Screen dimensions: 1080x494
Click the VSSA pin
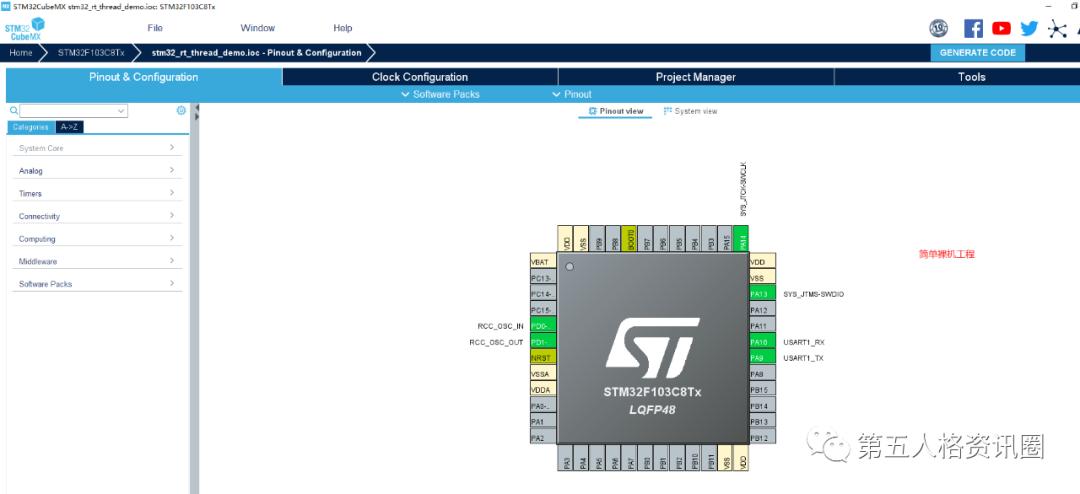[x=543, y=374]
